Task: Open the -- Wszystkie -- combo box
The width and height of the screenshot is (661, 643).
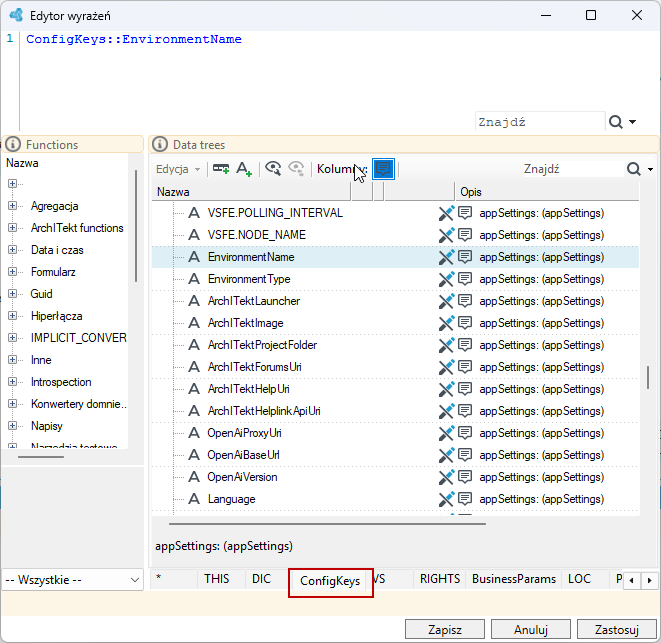Action: [x=73, y=580]
